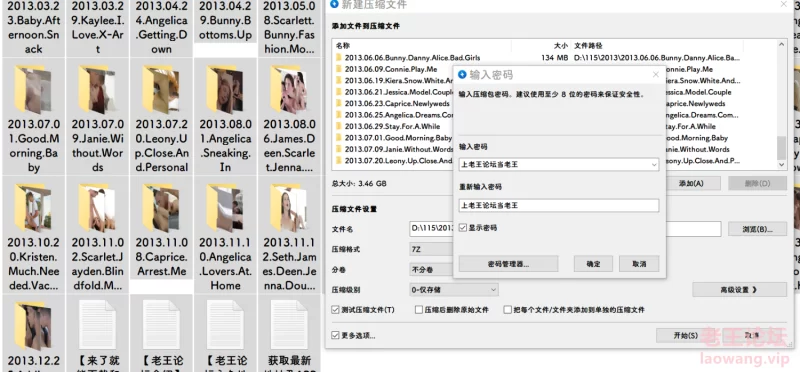Click folder icon of 2013.06.06.Bunny.Danny.Alice.Bad.Girls row
800x372 pixels.
click(338, 58)
